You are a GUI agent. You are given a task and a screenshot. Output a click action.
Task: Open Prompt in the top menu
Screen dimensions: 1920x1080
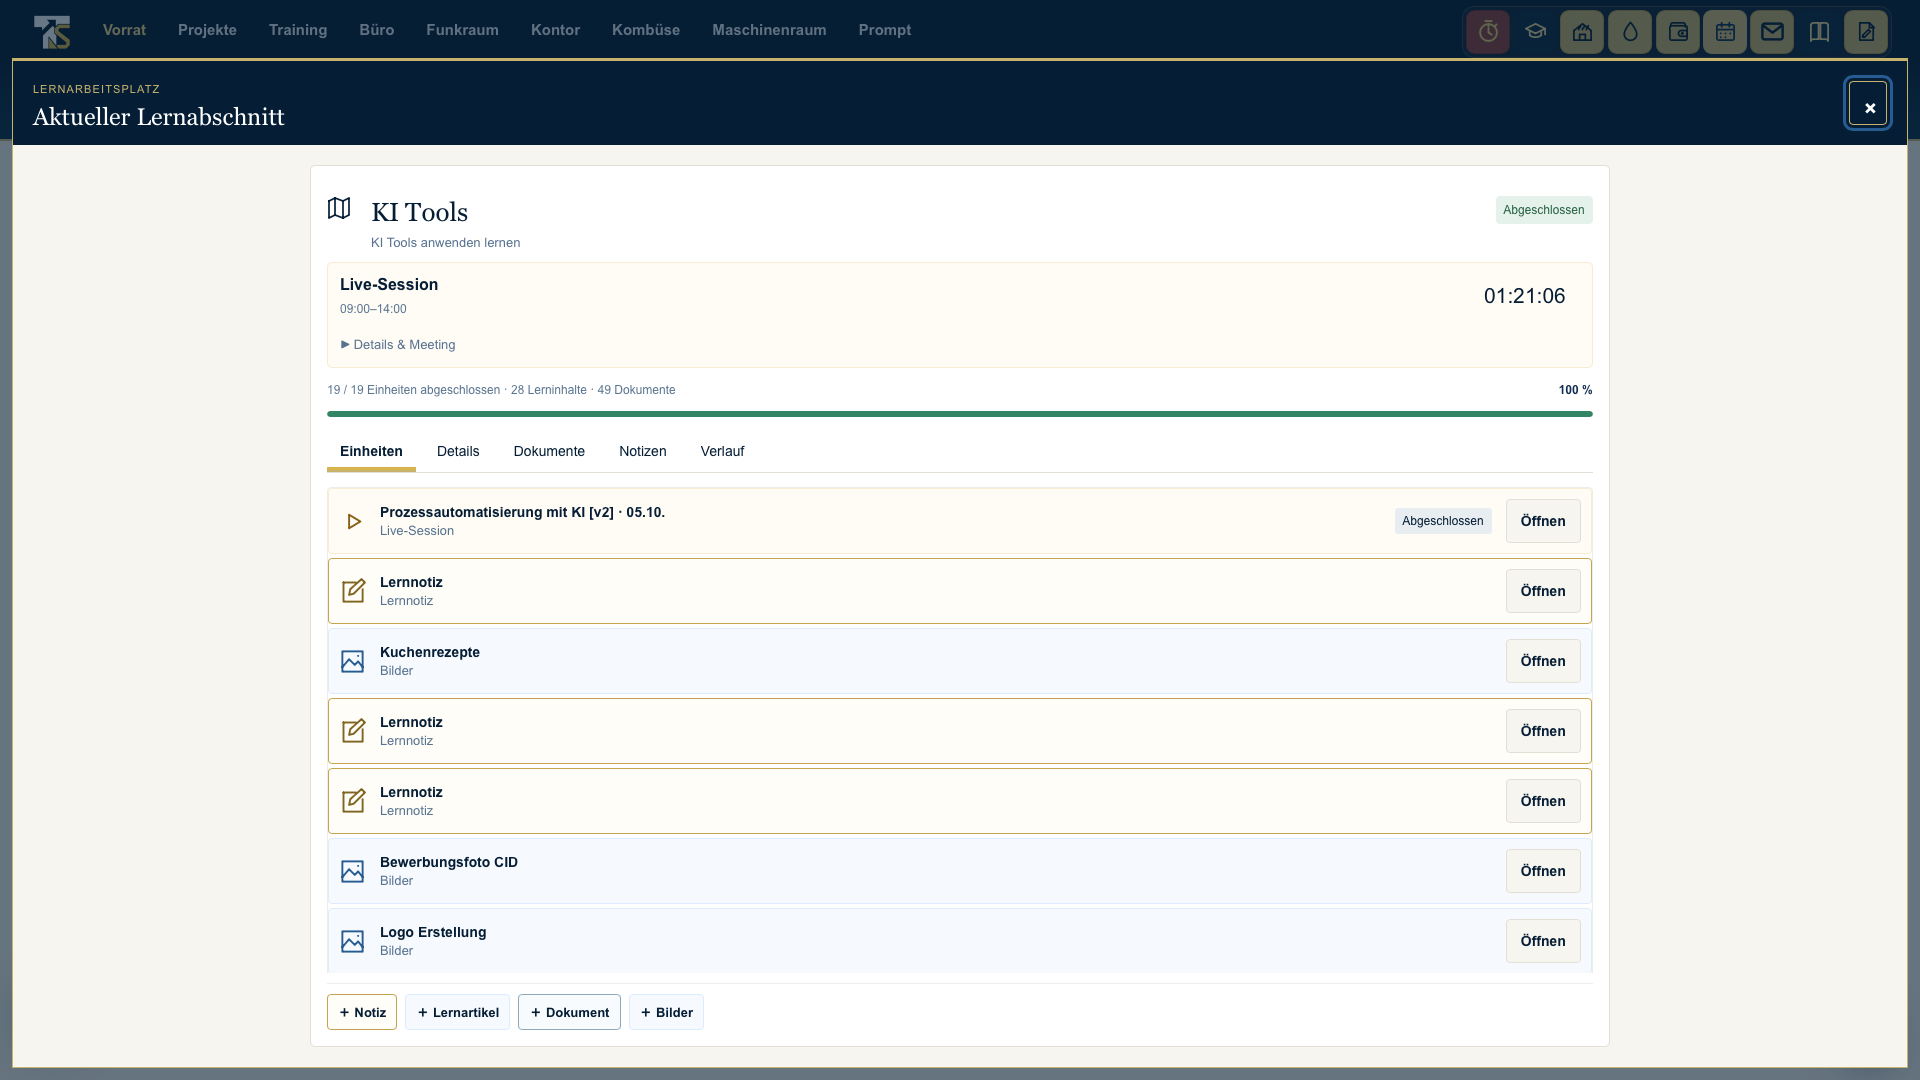point(885,30)
